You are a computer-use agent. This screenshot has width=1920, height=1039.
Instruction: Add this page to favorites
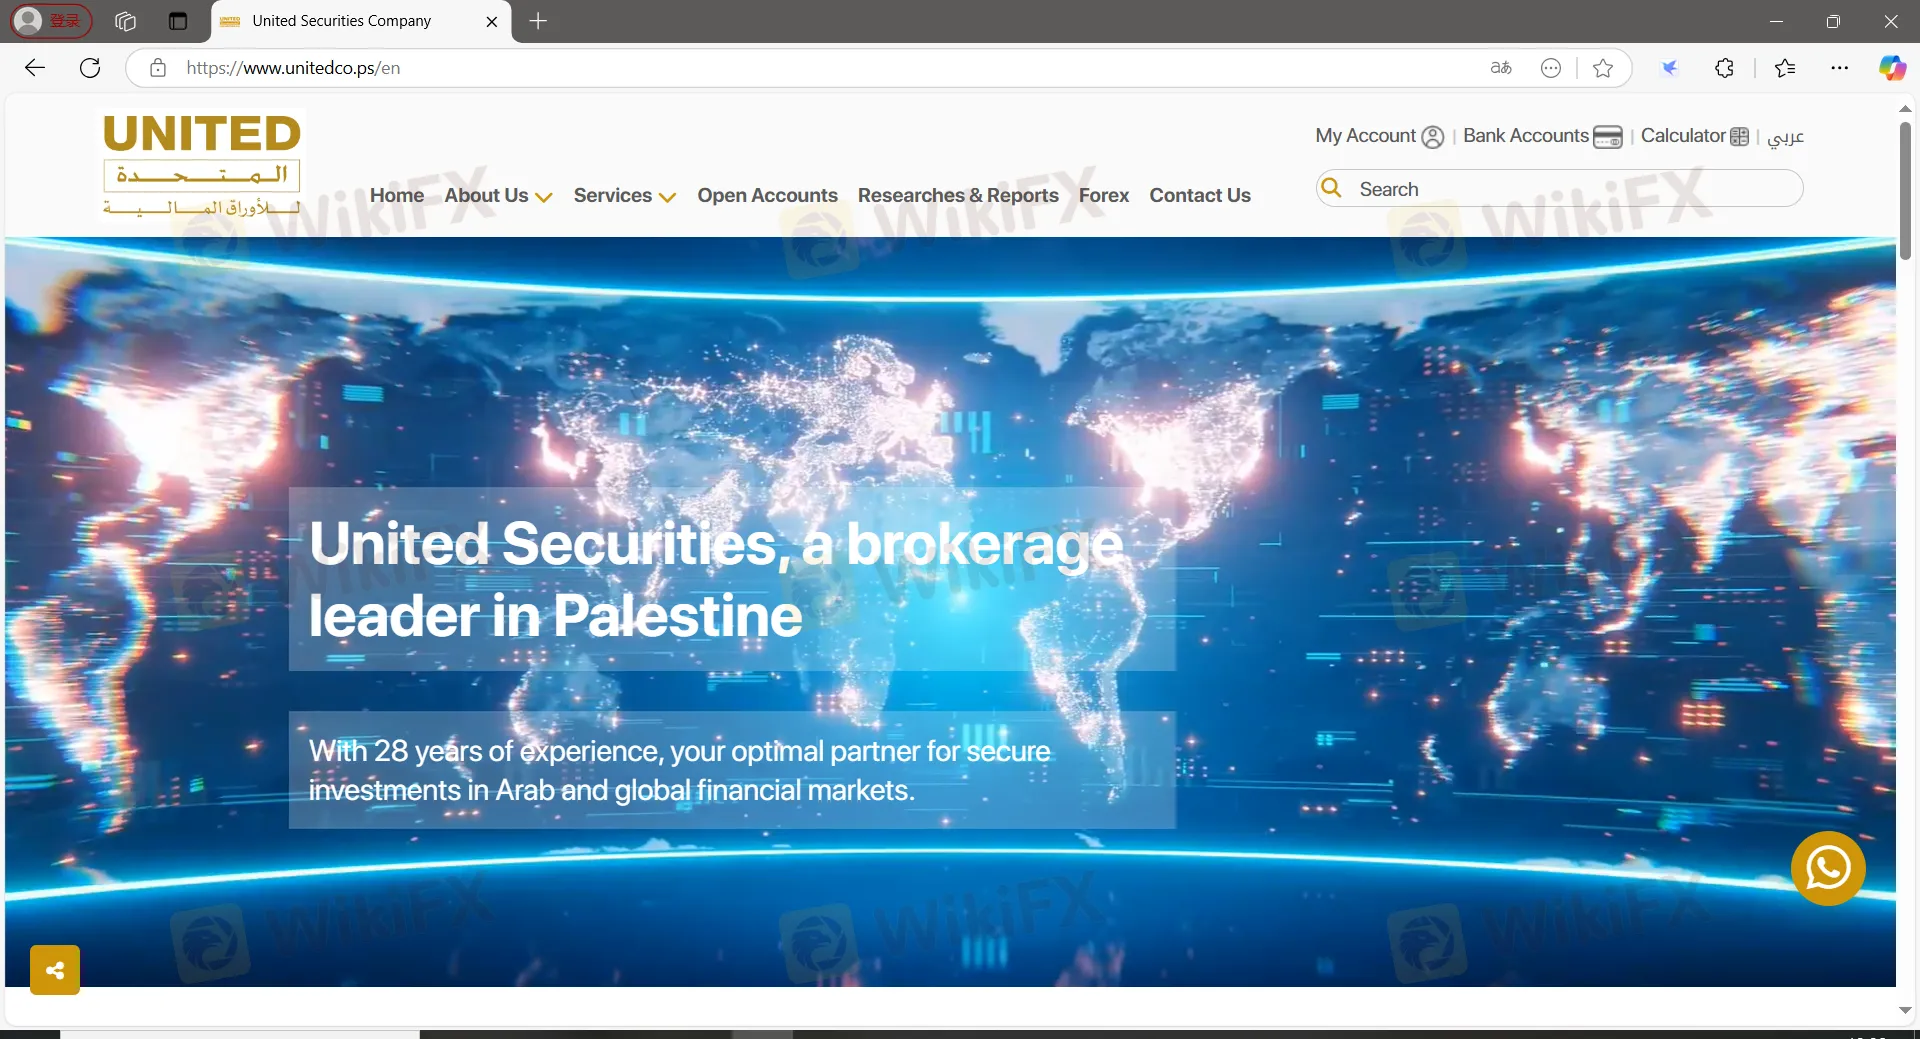[1603, 68]
